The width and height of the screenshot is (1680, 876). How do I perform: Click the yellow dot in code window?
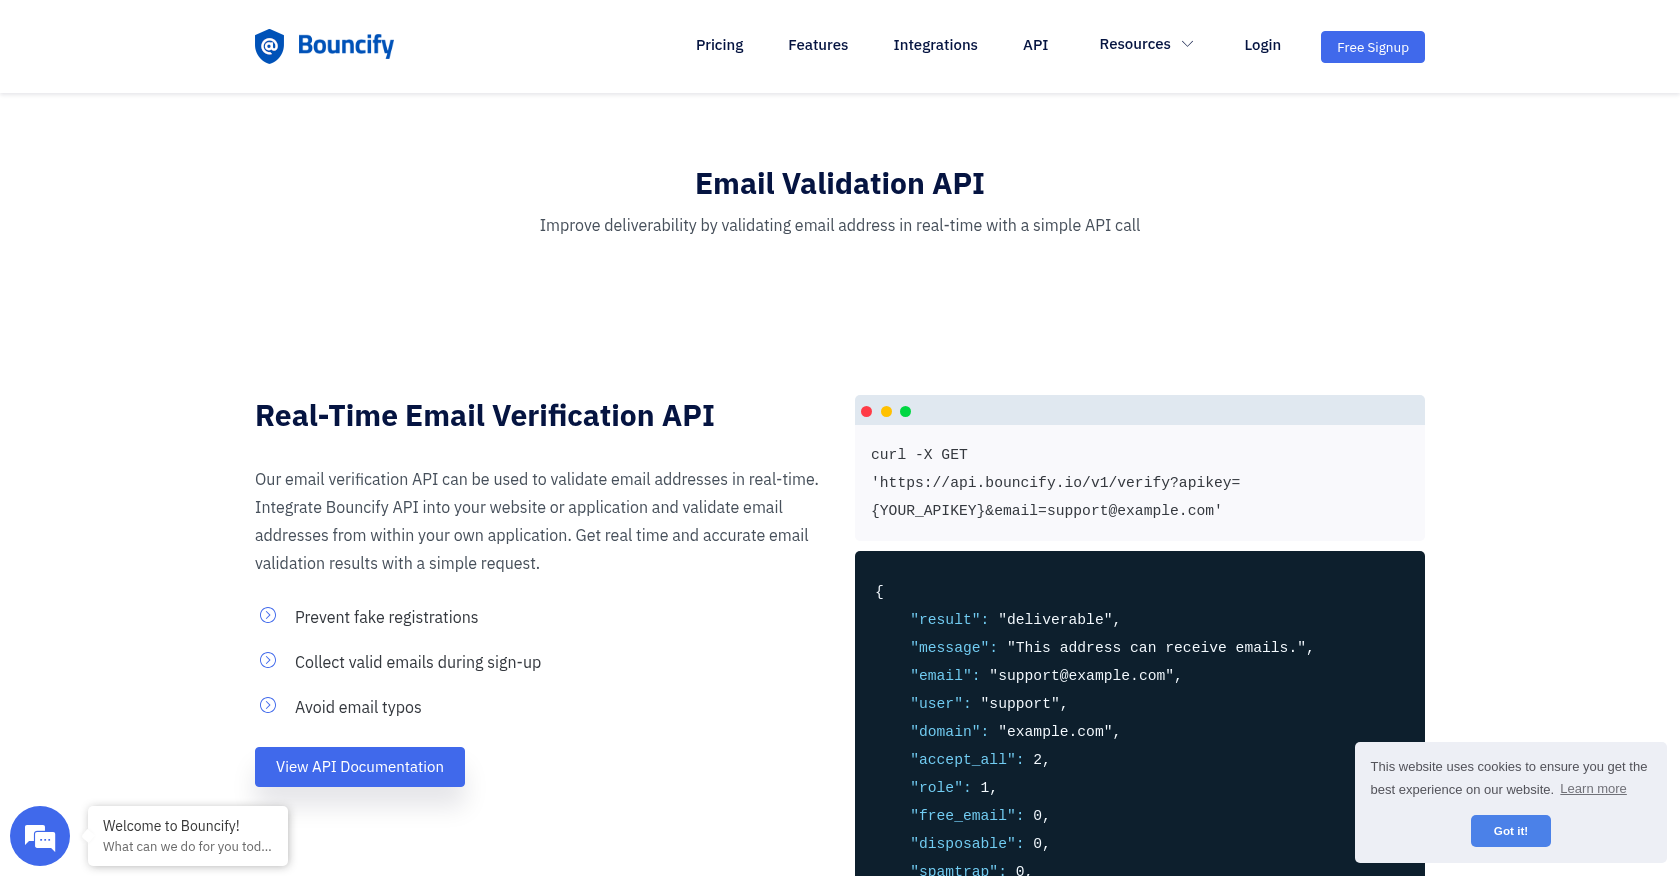click(886, 411)
